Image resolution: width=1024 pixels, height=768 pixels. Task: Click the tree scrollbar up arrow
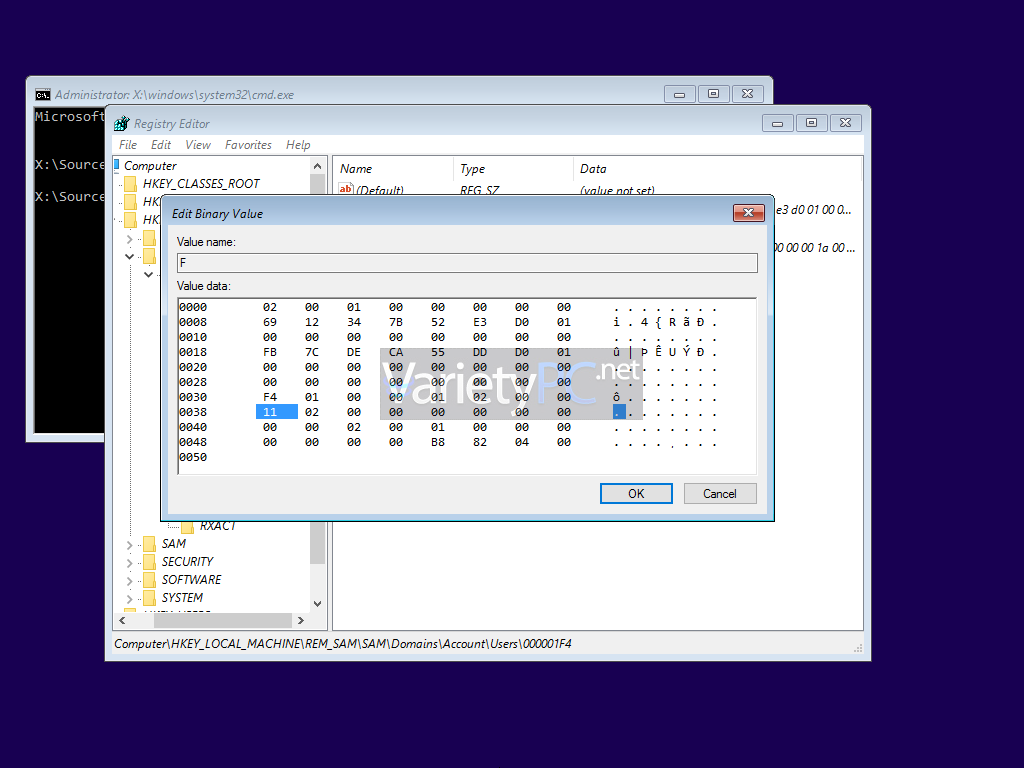[x=317, y=166]
